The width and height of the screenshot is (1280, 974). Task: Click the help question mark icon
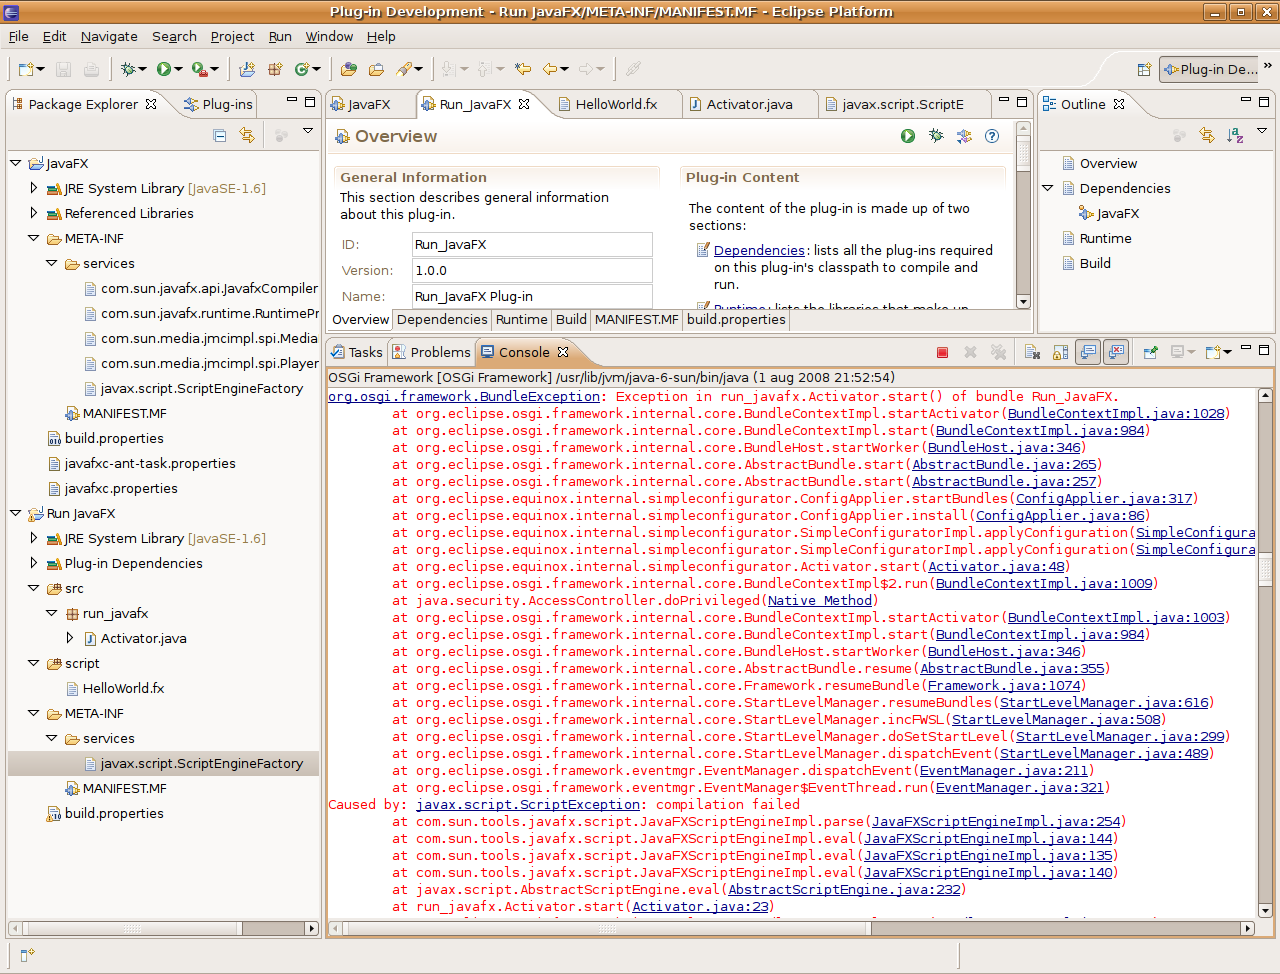pyautogui.click(x=991, y=136)
